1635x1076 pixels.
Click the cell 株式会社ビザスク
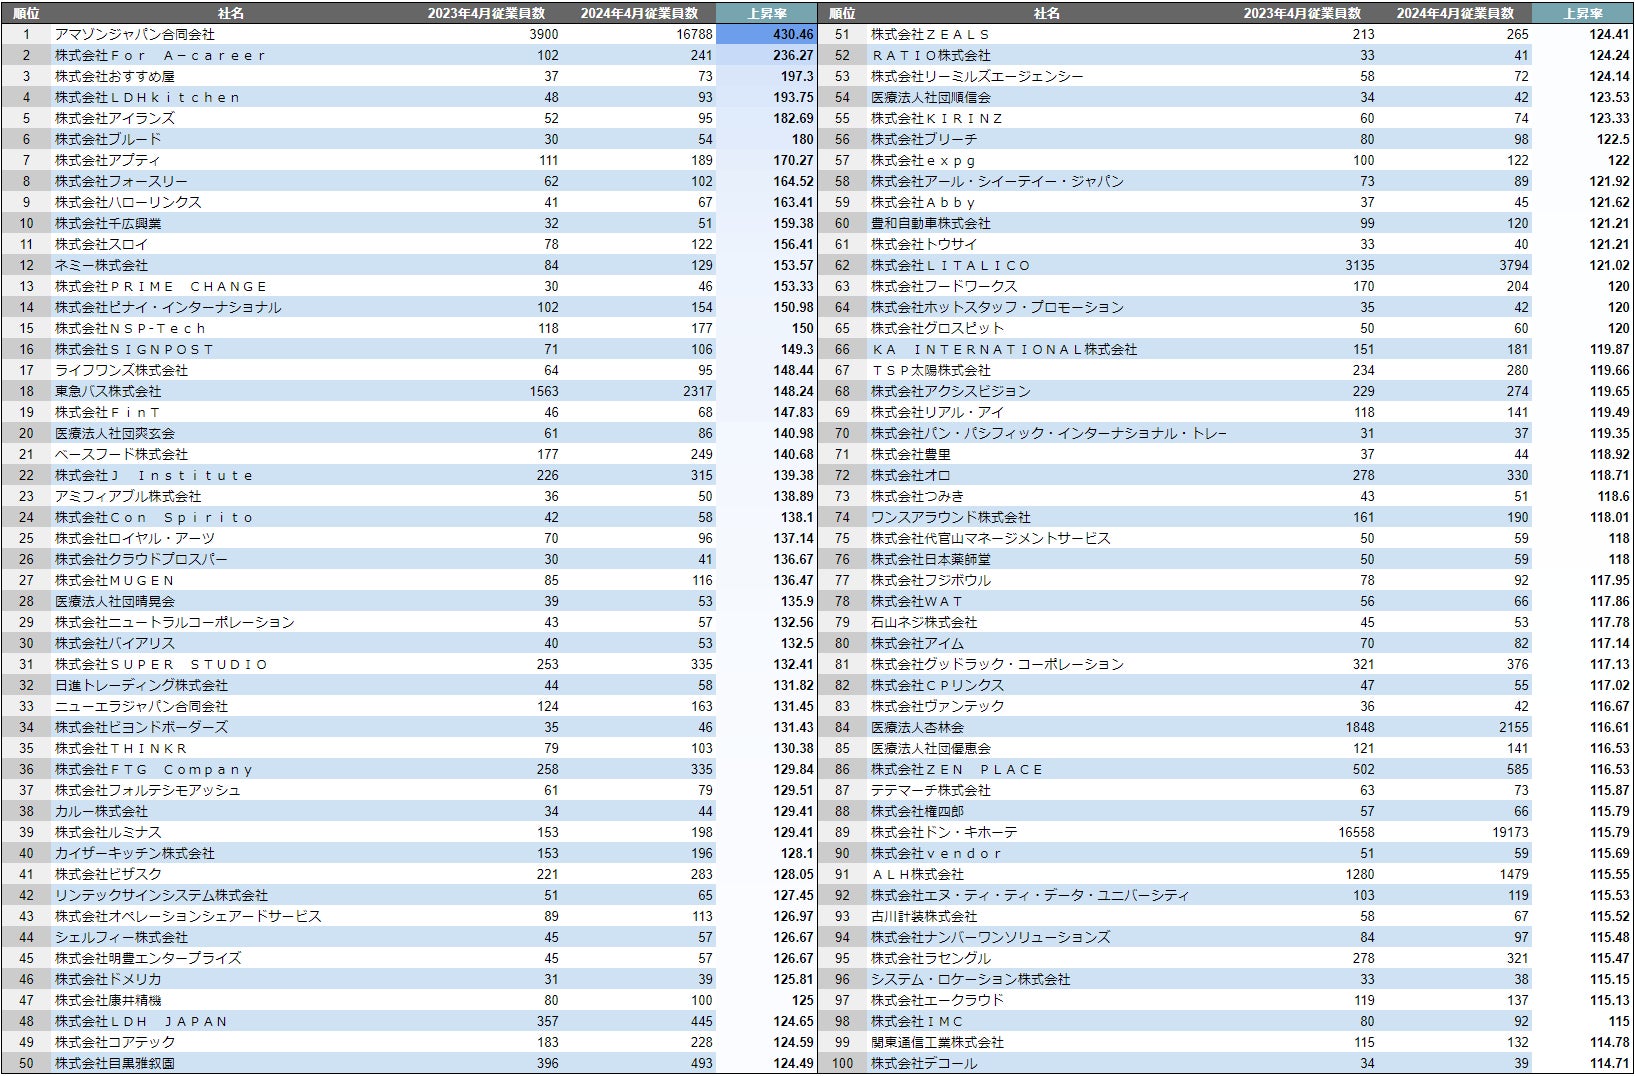click(x=108, y=874)
